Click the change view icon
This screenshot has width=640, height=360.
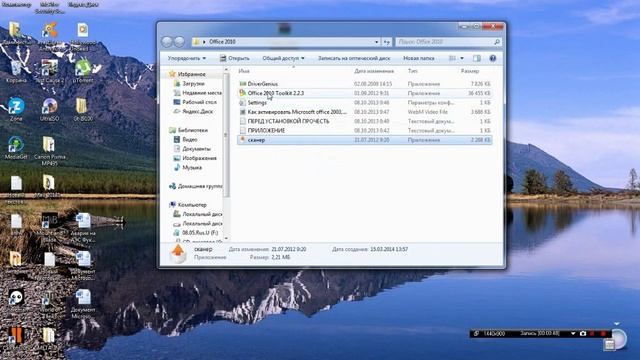[x=452, y=58]
